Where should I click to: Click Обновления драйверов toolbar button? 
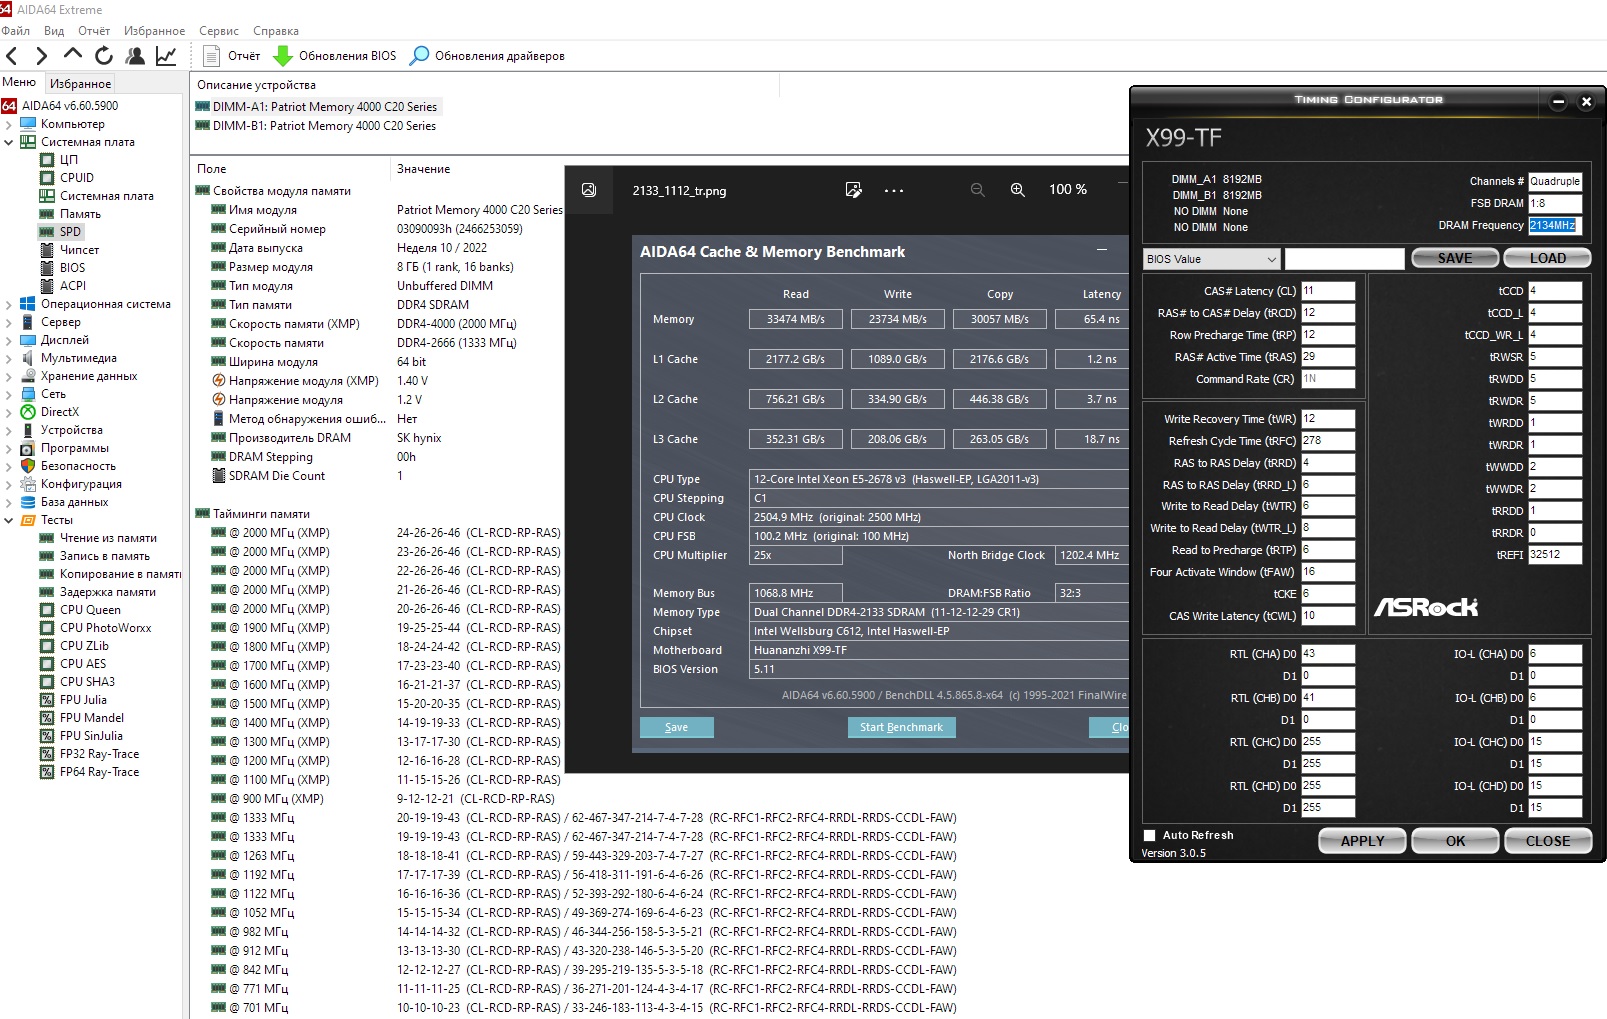pos(488,56)
